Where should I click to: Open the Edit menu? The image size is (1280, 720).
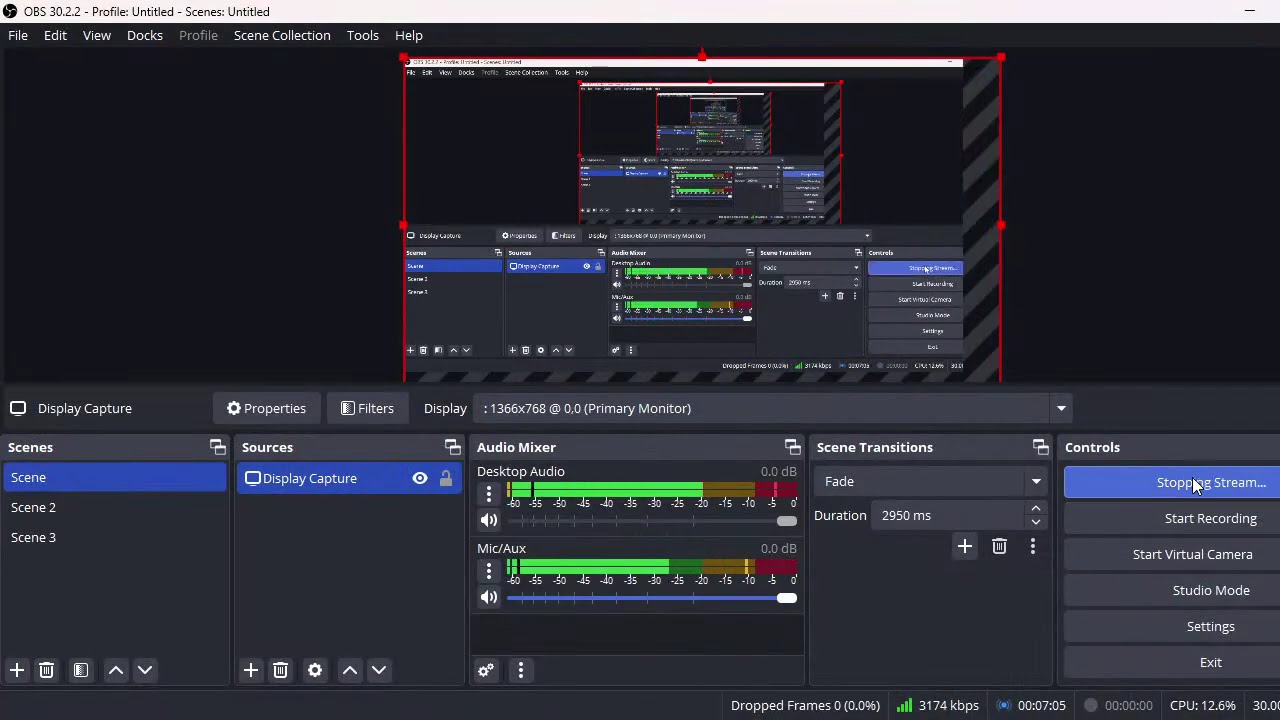(x=55, y=35)
